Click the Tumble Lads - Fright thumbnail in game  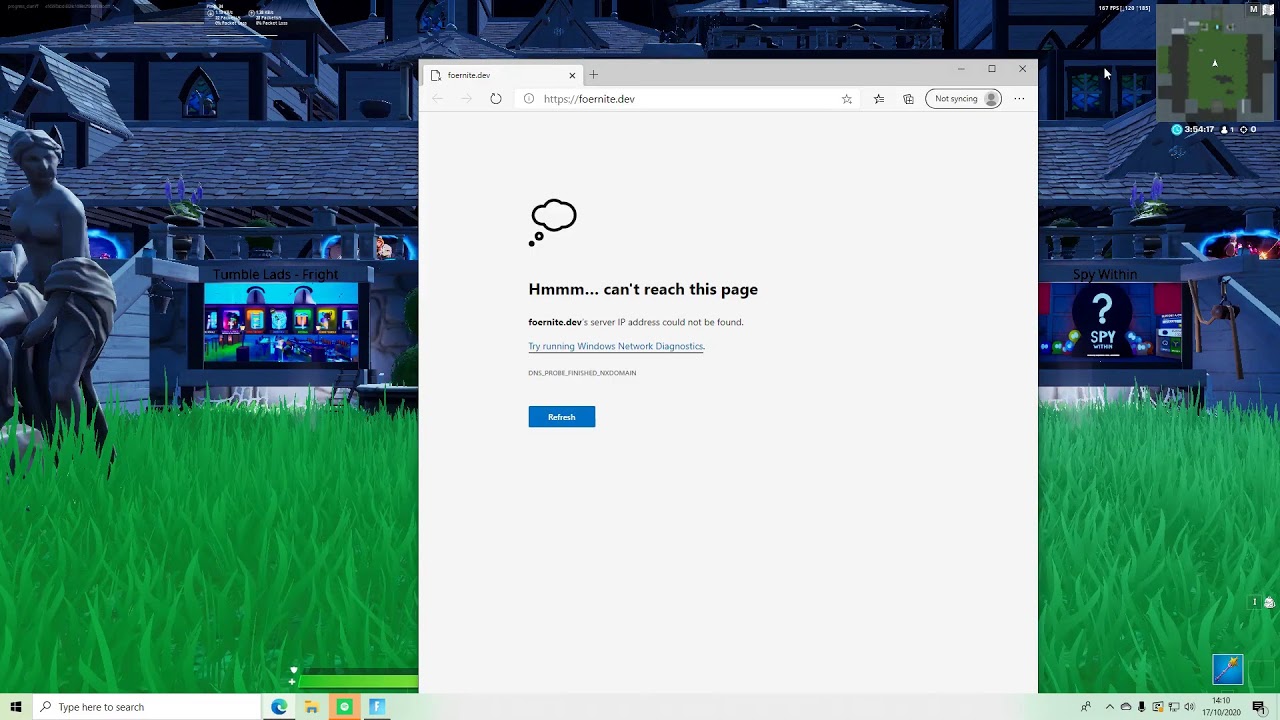(281, 323)
